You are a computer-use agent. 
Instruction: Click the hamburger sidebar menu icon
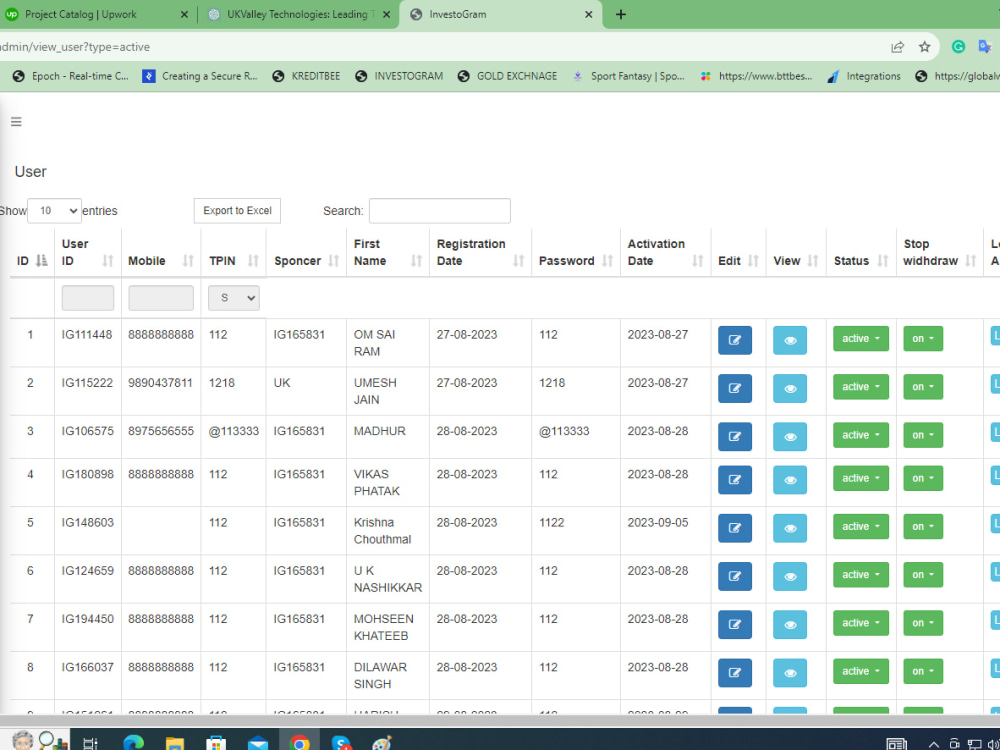[x=16, y=121]
